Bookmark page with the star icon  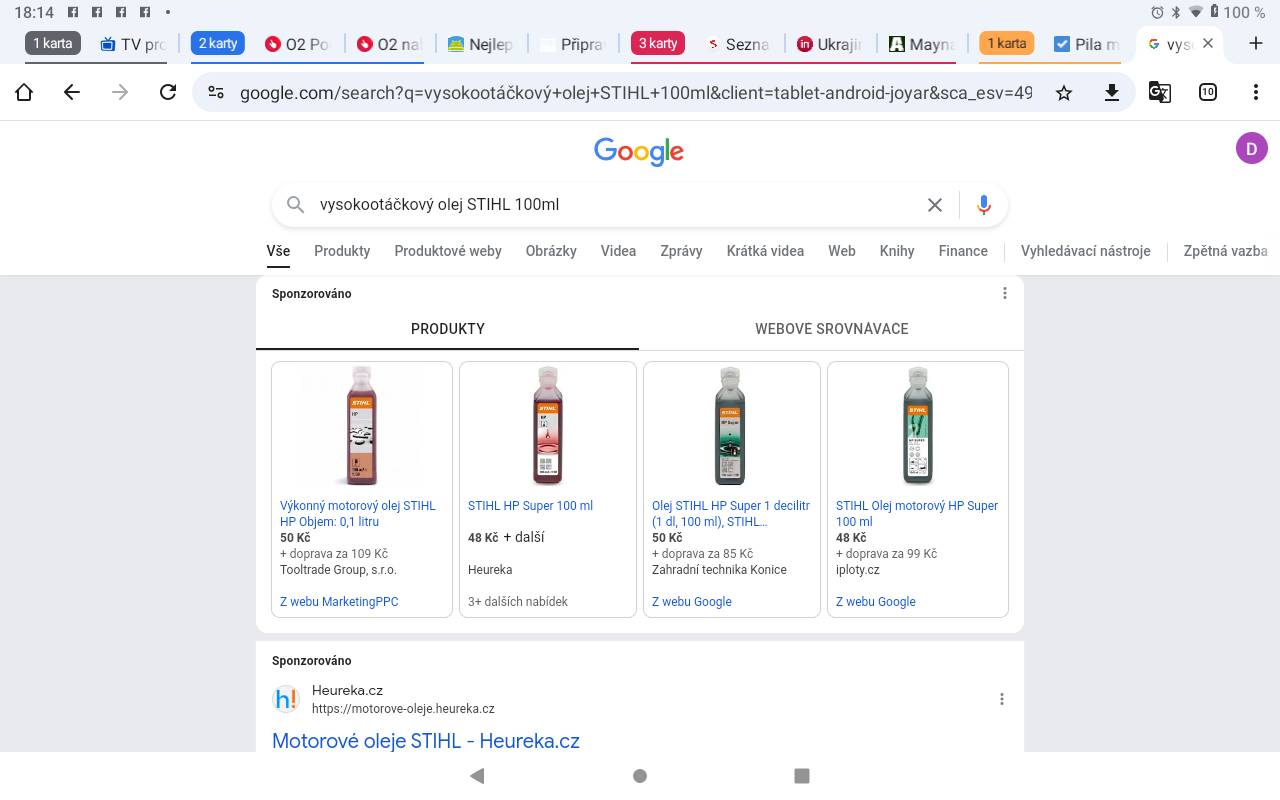point(1064,92)
